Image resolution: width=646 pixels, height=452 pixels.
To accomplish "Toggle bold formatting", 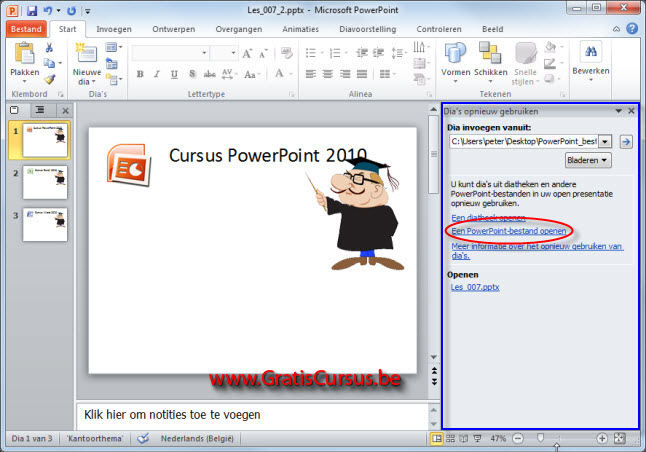I will [140, 74].
